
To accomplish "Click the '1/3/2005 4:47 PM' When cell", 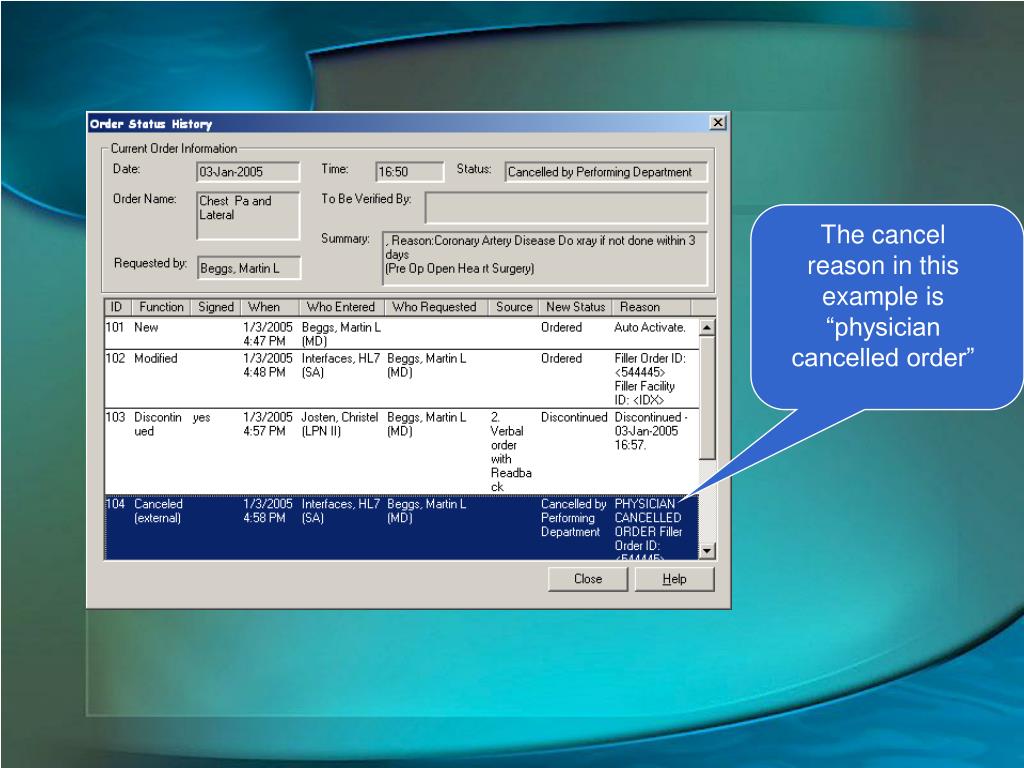I will tap(268, 334).
